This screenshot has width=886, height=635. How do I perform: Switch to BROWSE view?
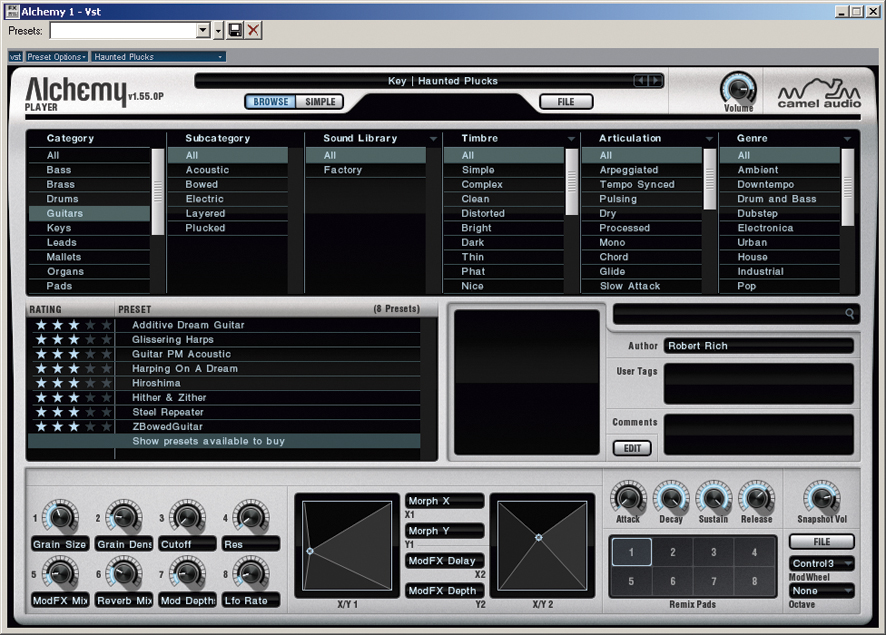coord(271,102)
